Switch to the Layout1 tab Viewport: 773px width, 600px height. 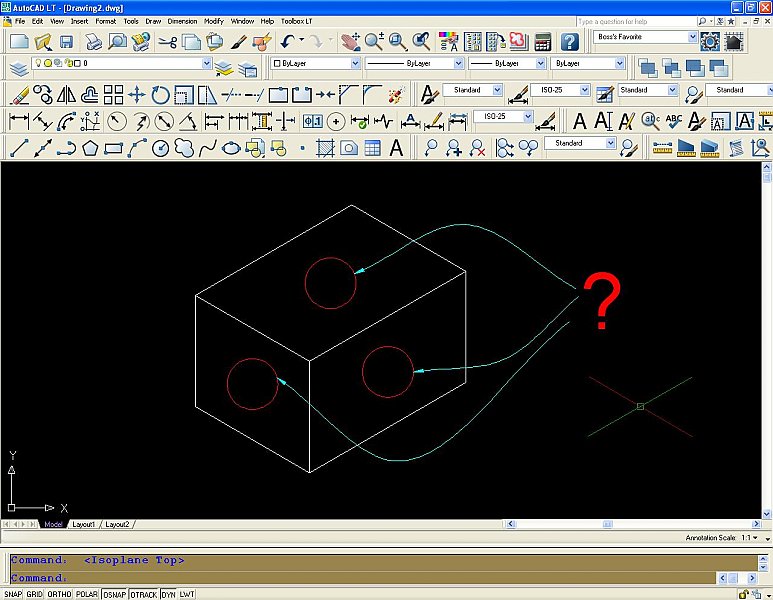click(83, 524)
